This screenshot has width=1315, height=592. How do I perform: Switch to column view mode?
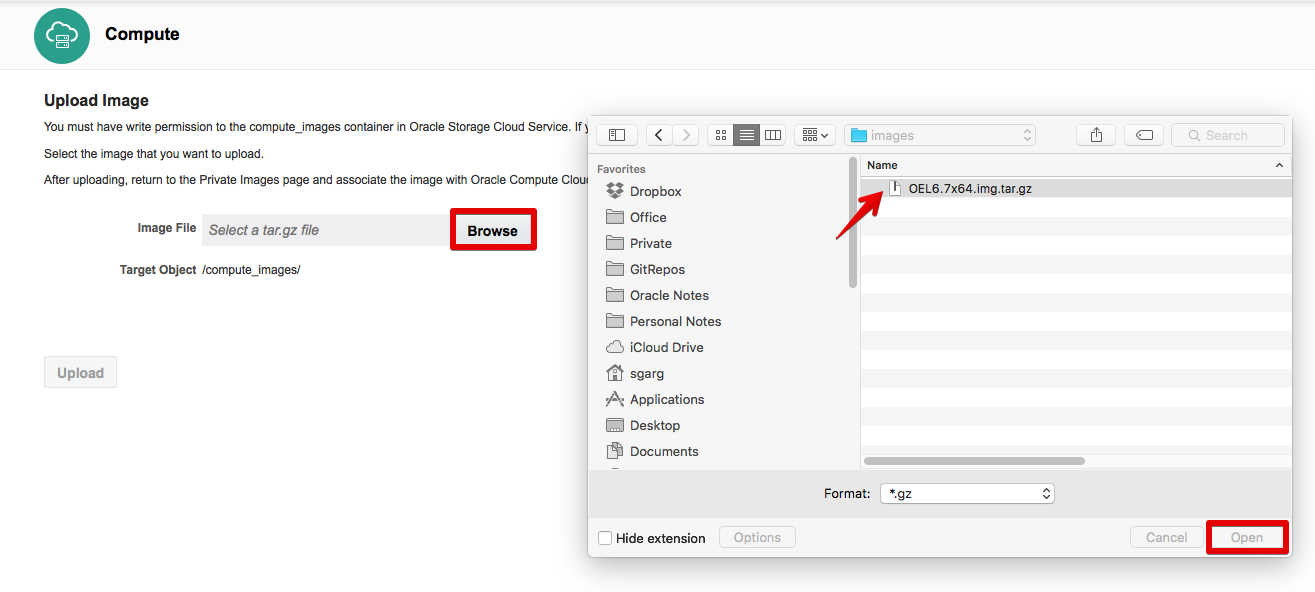[772, 134]
